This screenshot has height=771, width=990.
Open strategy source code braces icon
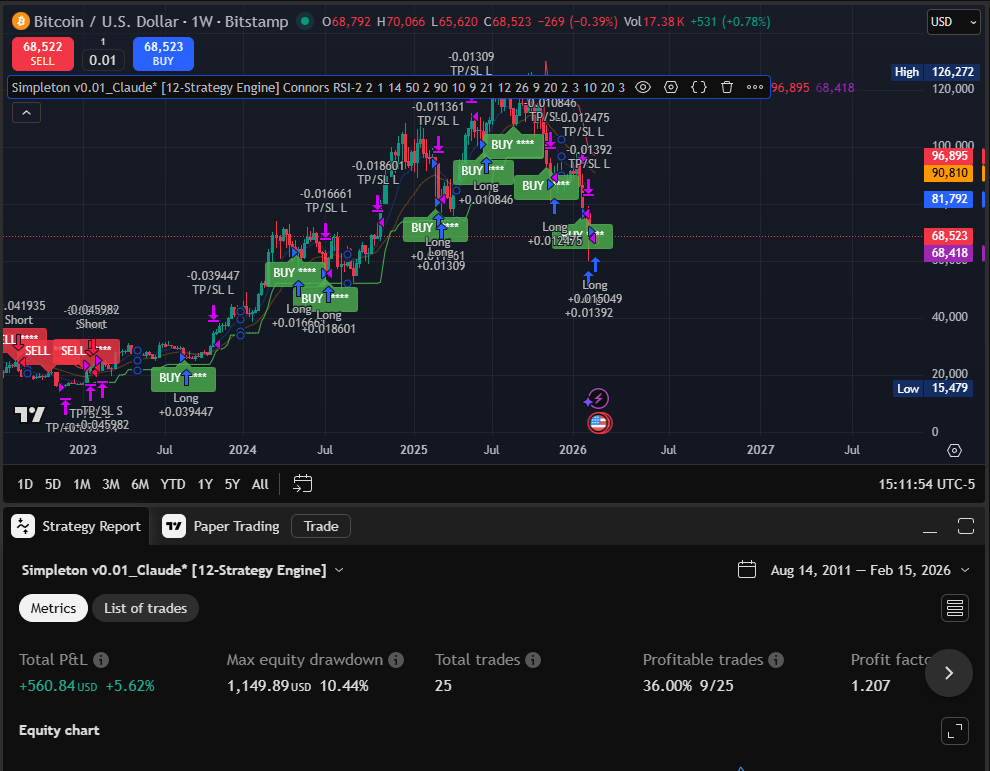click(699, 87)
